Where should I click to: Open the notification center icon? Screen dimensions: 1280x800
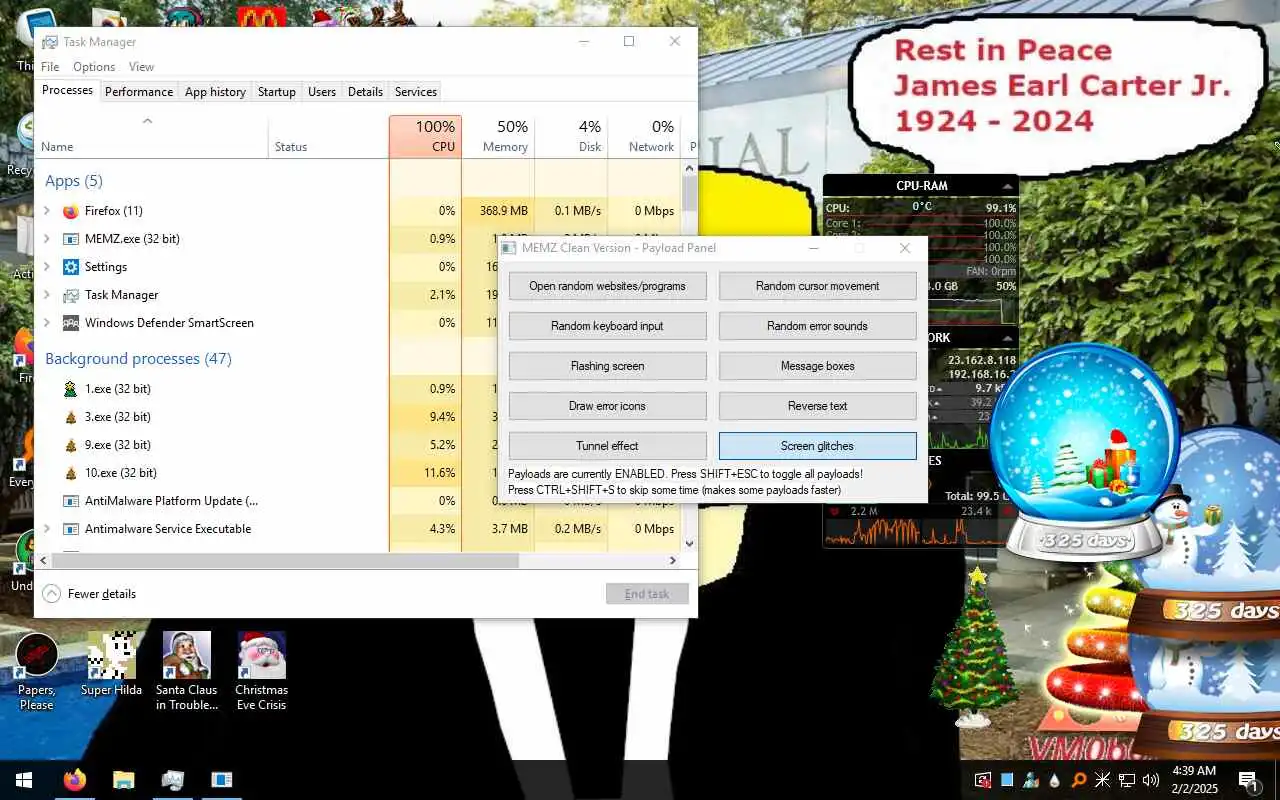pos(1248,780)
